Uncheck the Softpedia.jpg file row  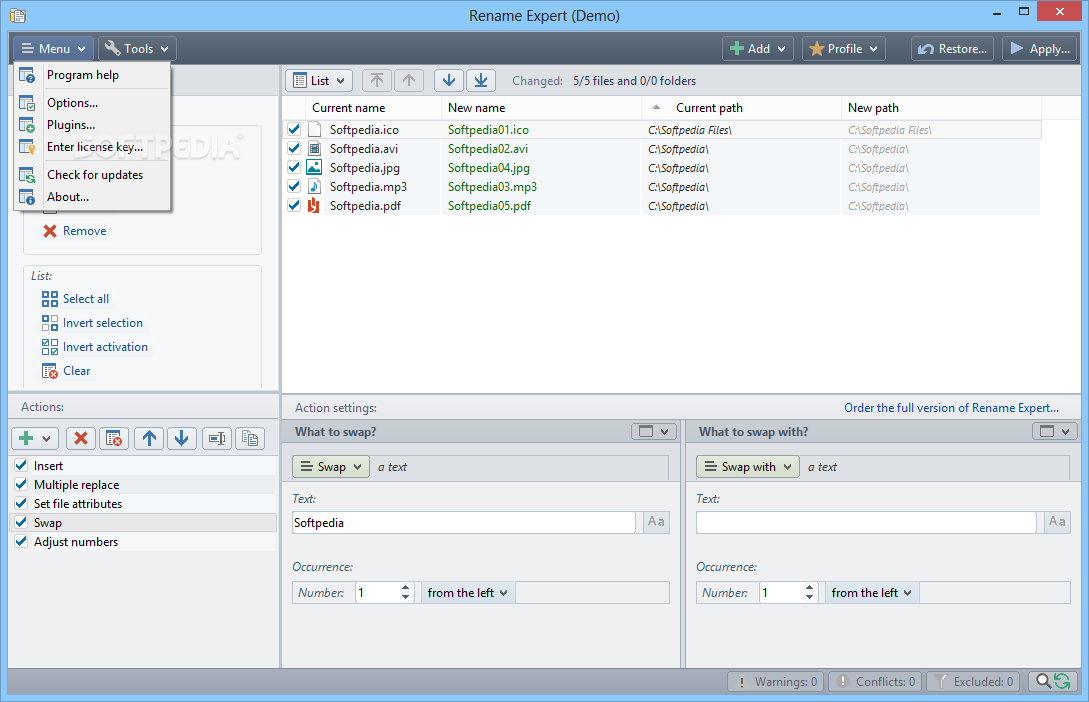[x=294, y=167]
